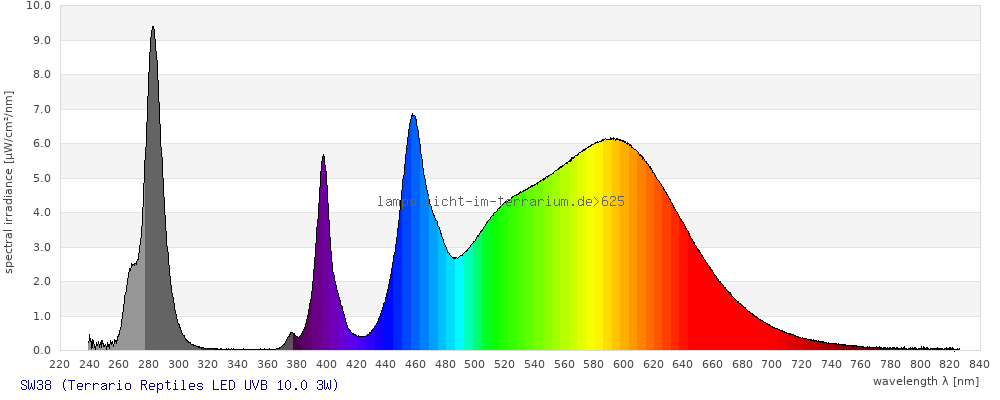Image resolution: width=1000 pixels, height=400 pixels.
Task: Click the lamps.licht-im-terrarium.de watermark text
Action: (500, 201)
